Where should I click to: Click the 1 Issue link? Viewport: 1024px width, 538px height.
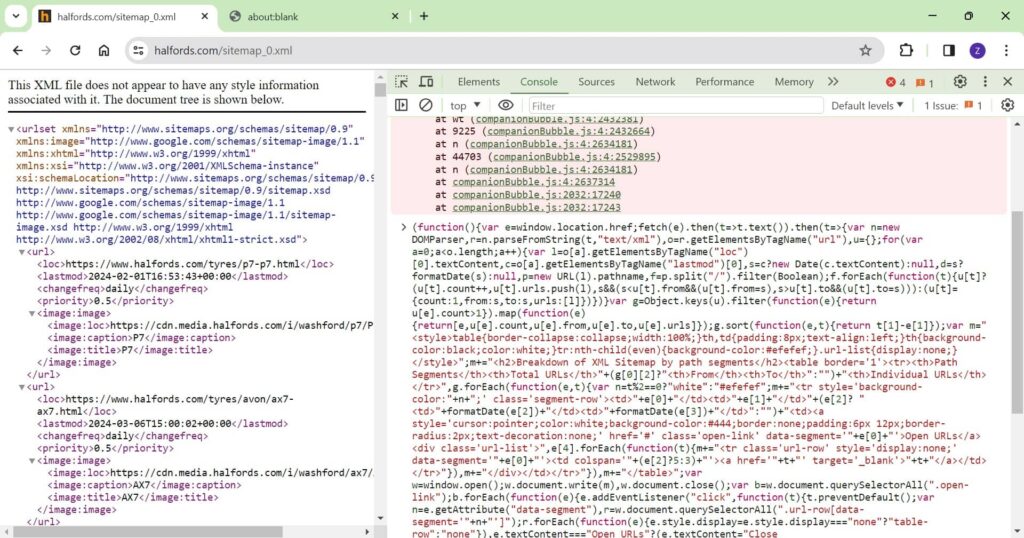click(x=953, y=105)
